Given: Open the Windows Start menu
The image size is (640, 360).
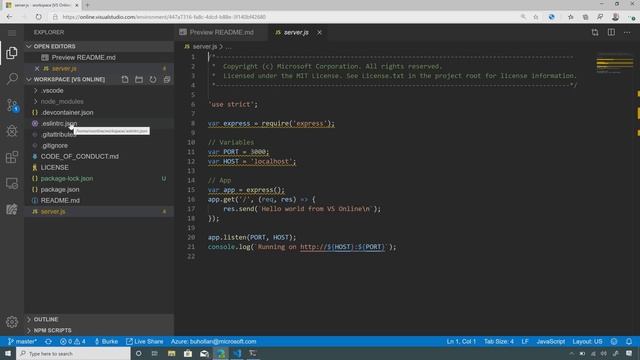Looking at the screenshot, I should point(8,353).
